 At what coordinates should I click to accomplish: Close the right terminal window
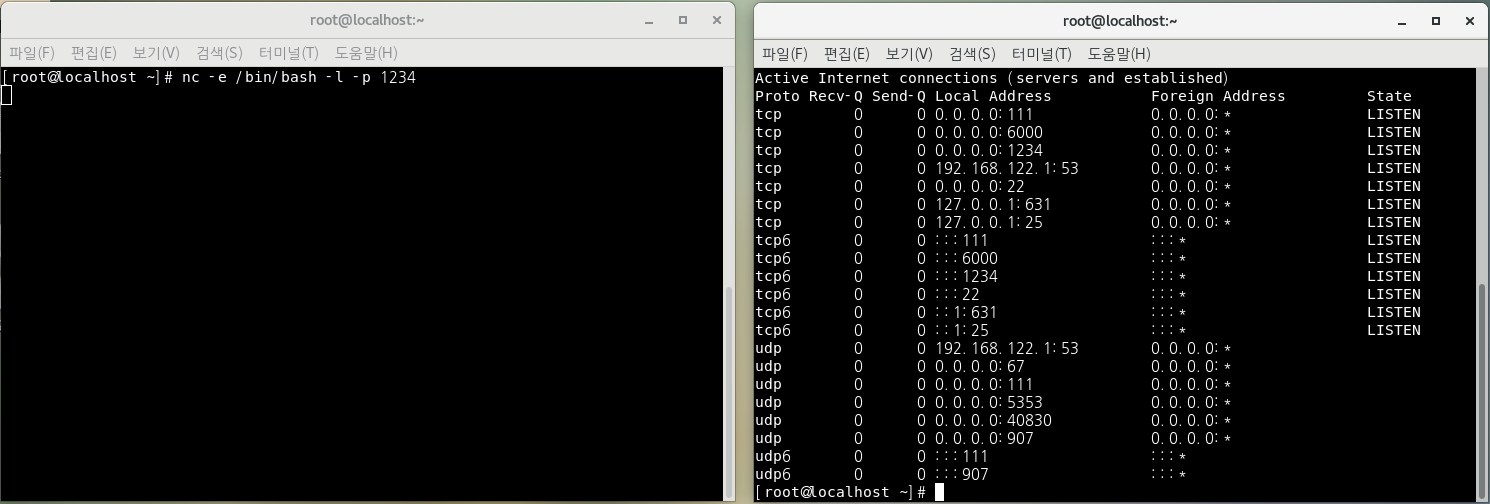click(1470, 20)
